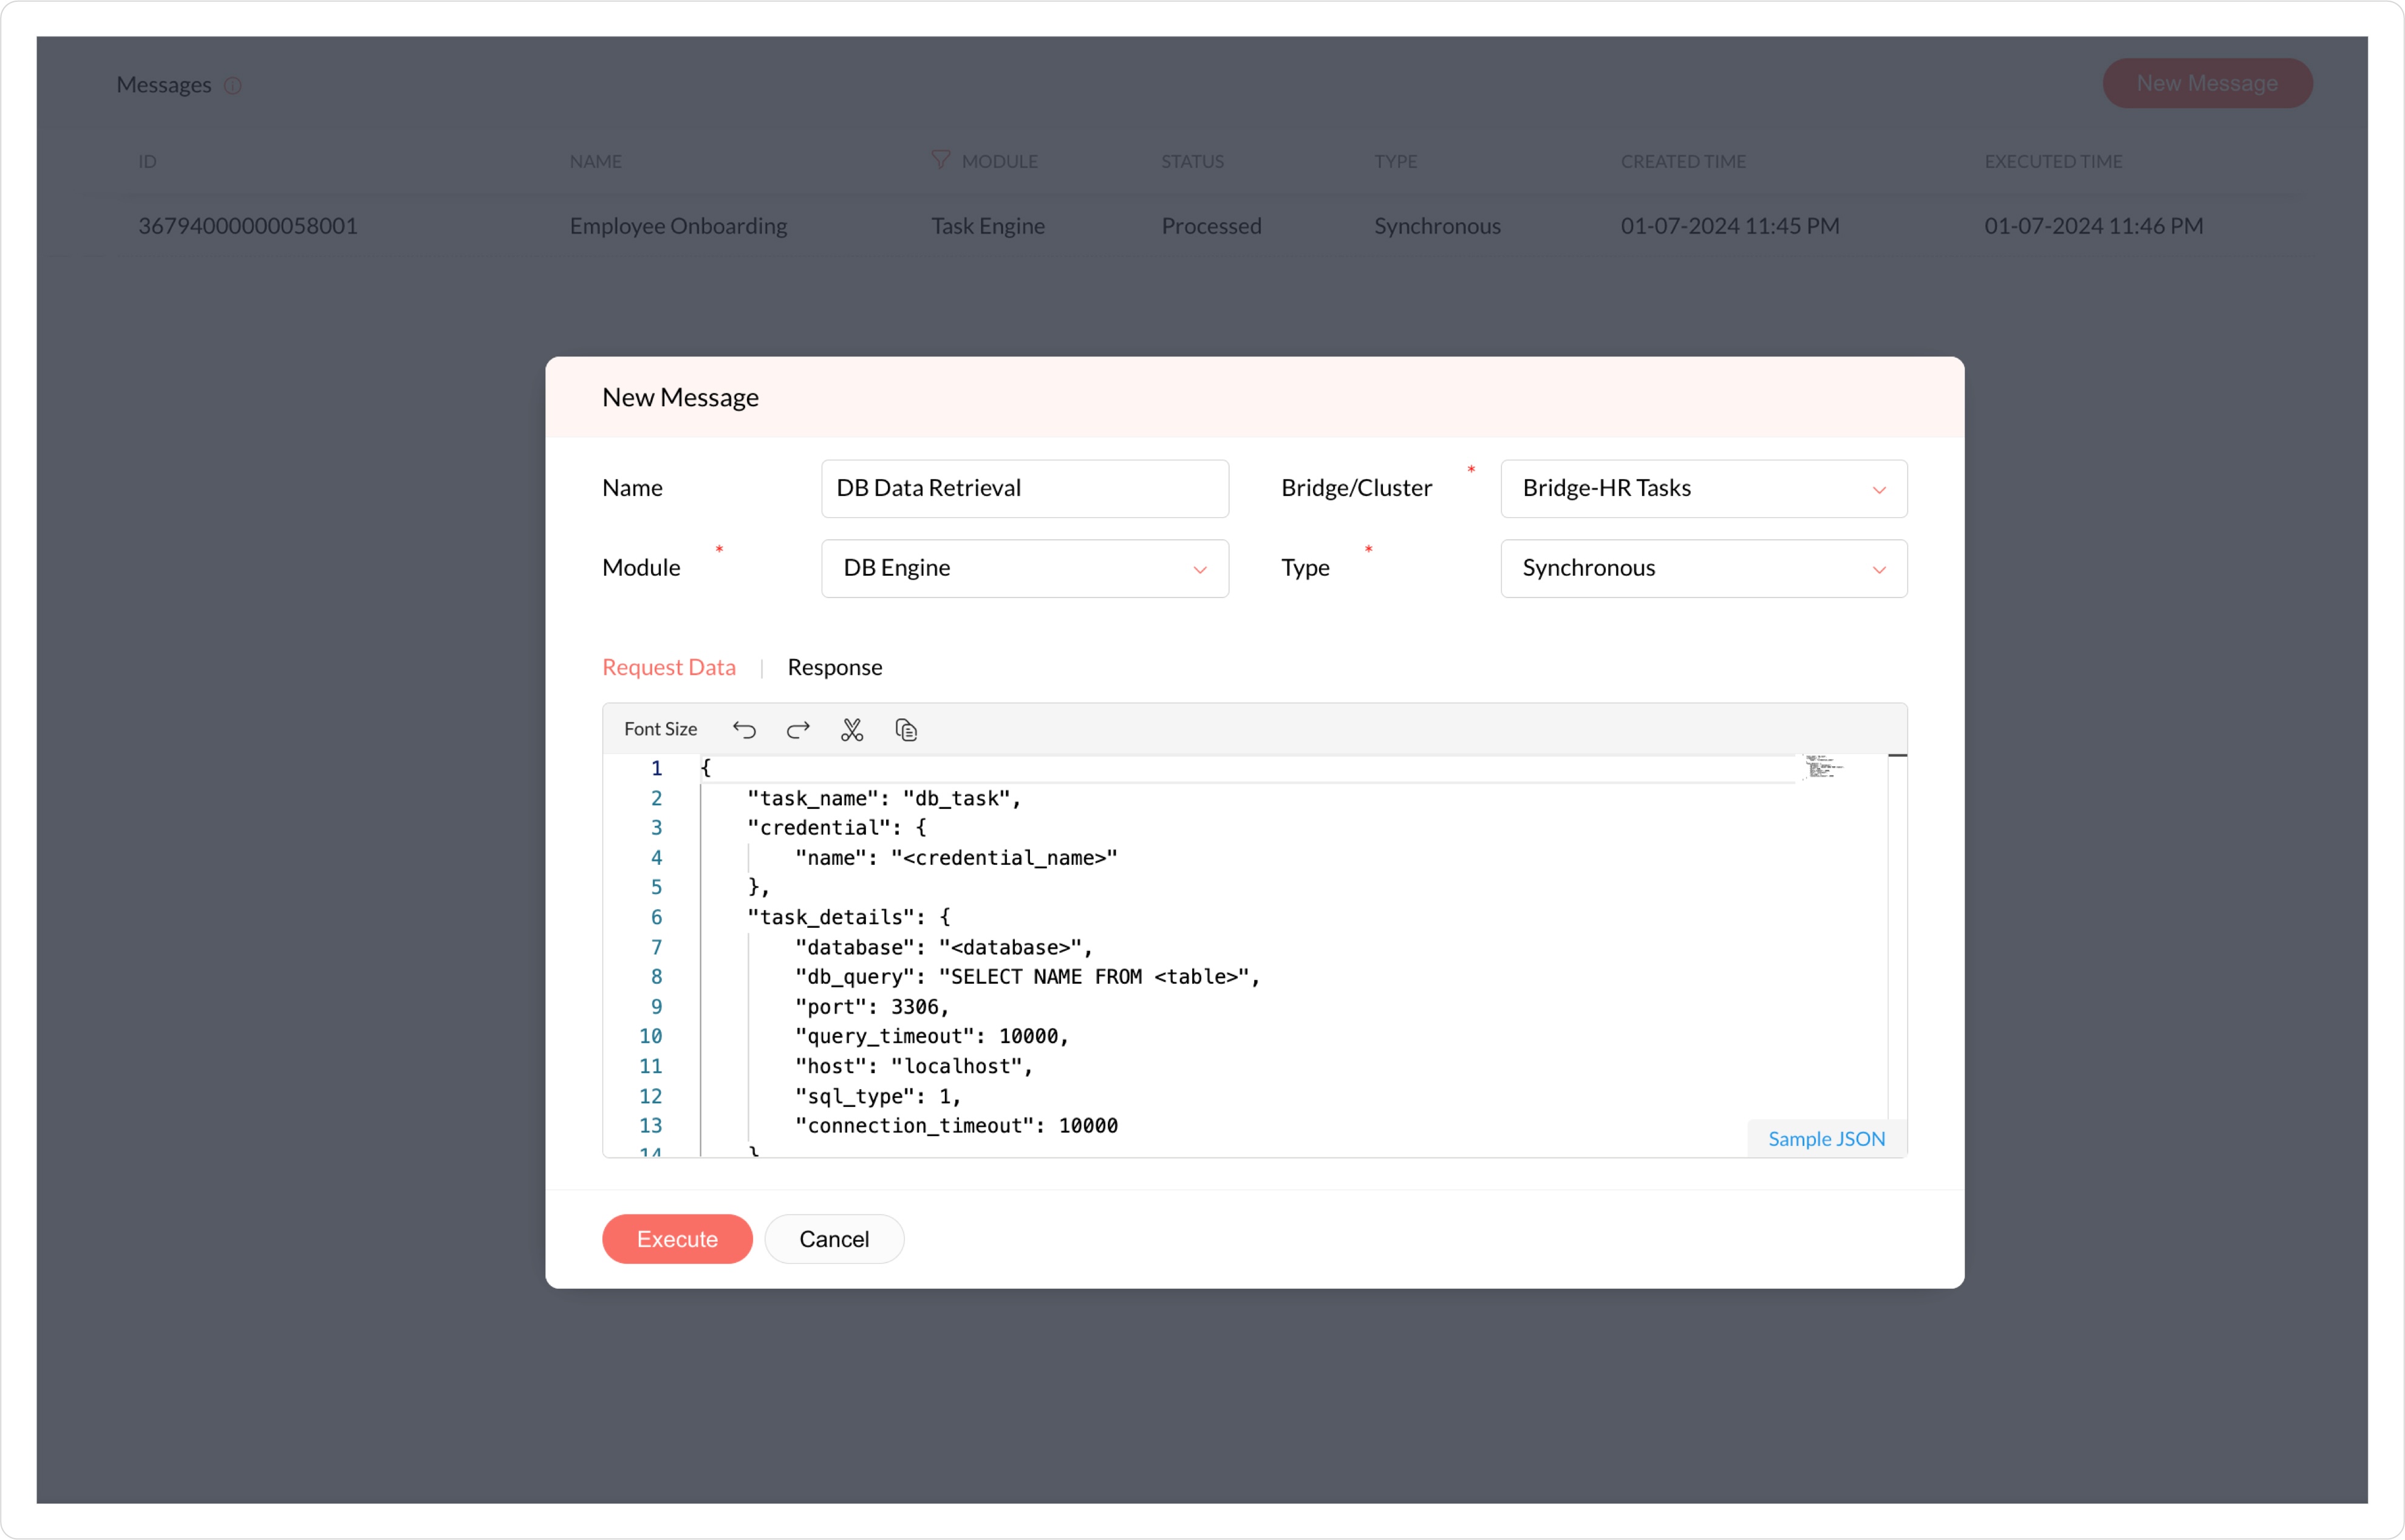Expand the Type Synchronous dropdown

click(x=1703, y=568)
